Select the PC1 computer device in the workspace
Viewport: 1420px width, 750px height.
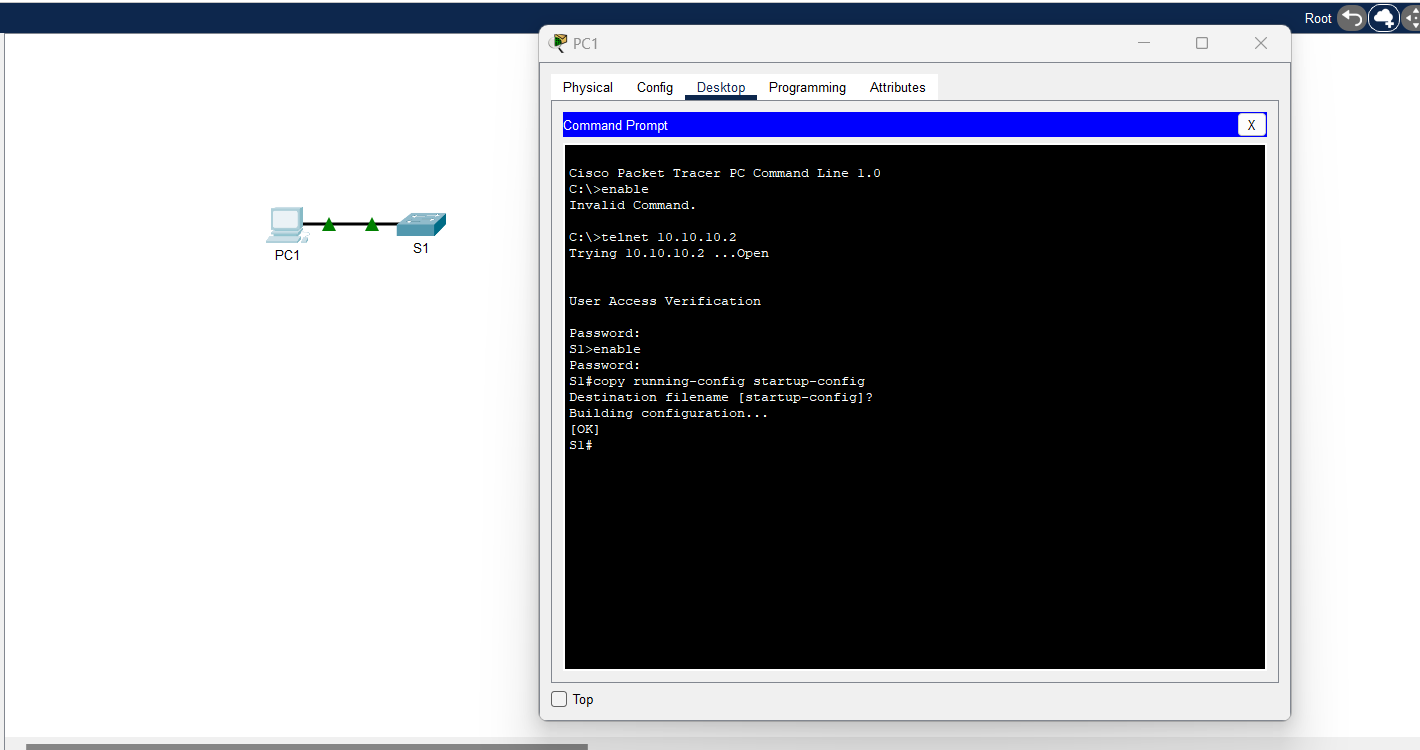click(286, 225)
